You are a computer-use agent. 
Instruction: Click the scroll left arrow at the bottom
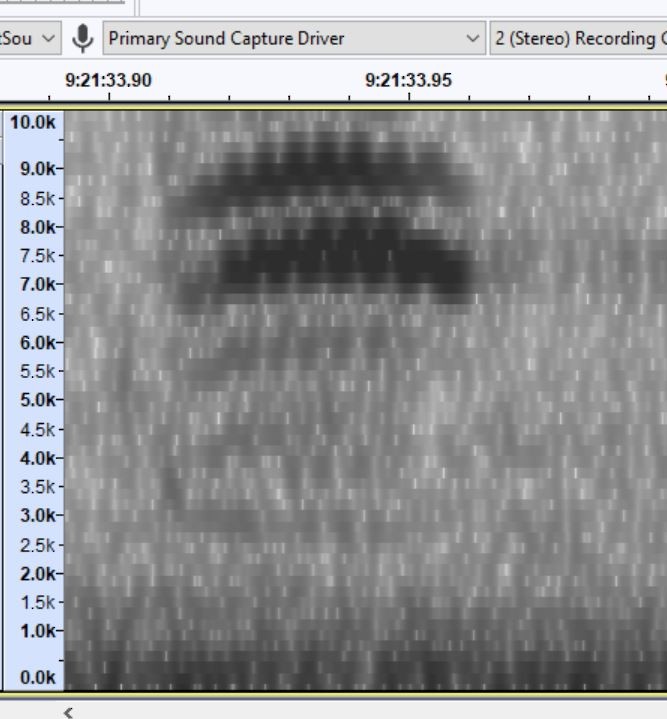click(x=68, y=712)
